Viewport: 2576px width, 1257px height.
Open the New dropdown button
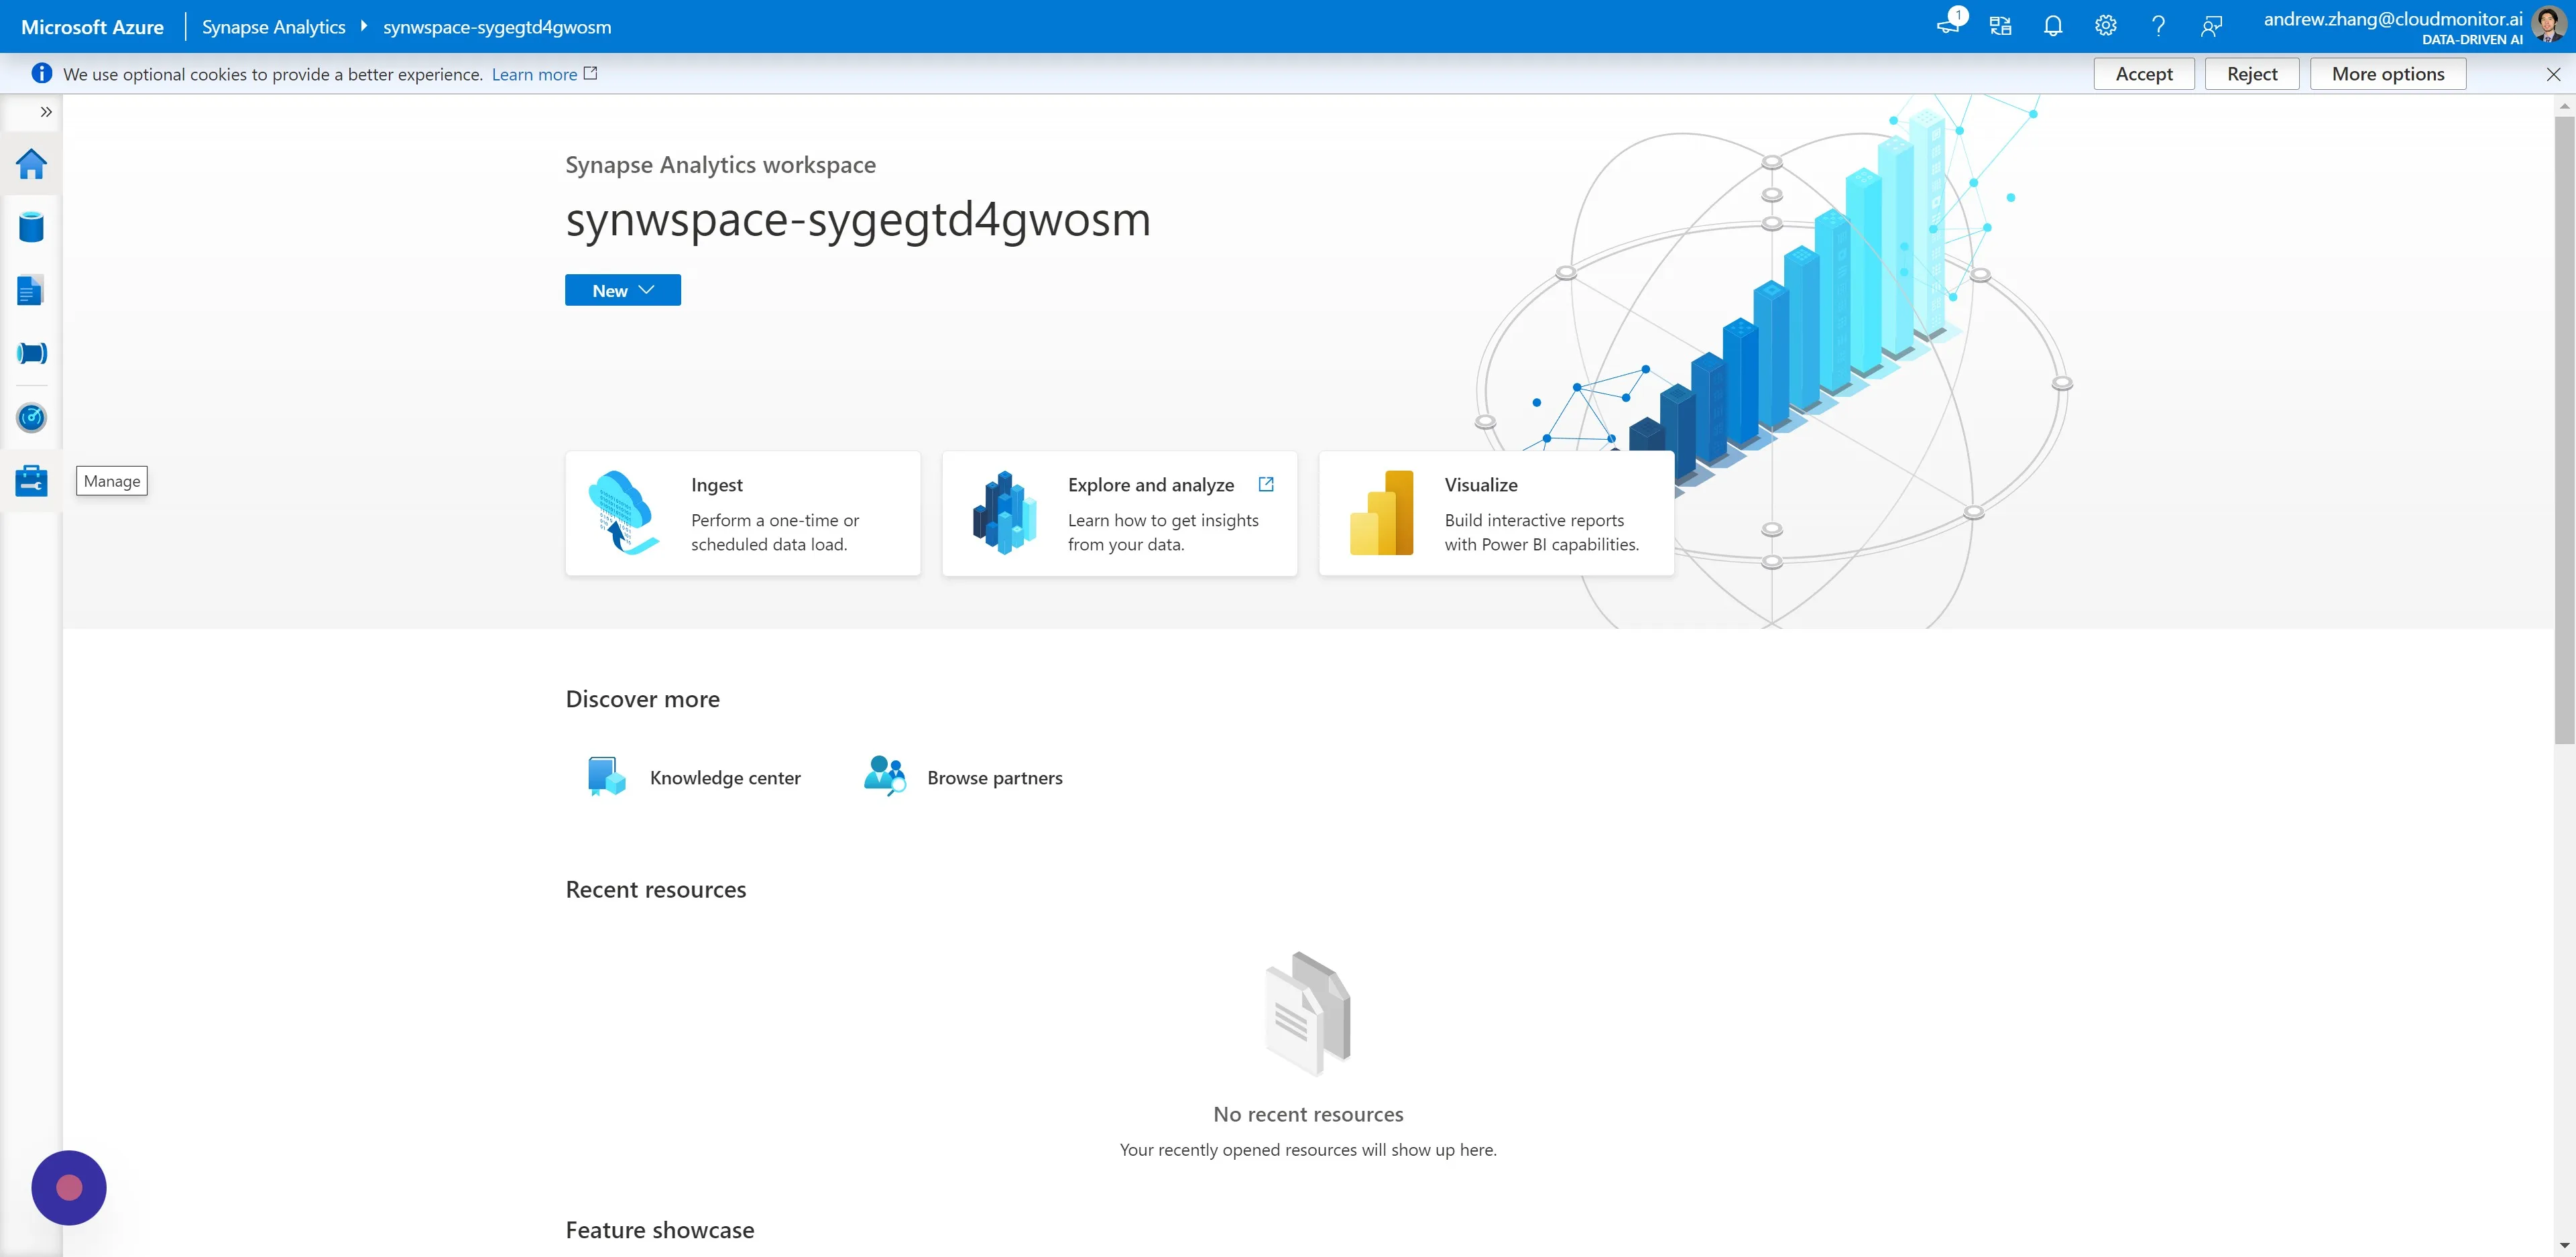point(622,290)
